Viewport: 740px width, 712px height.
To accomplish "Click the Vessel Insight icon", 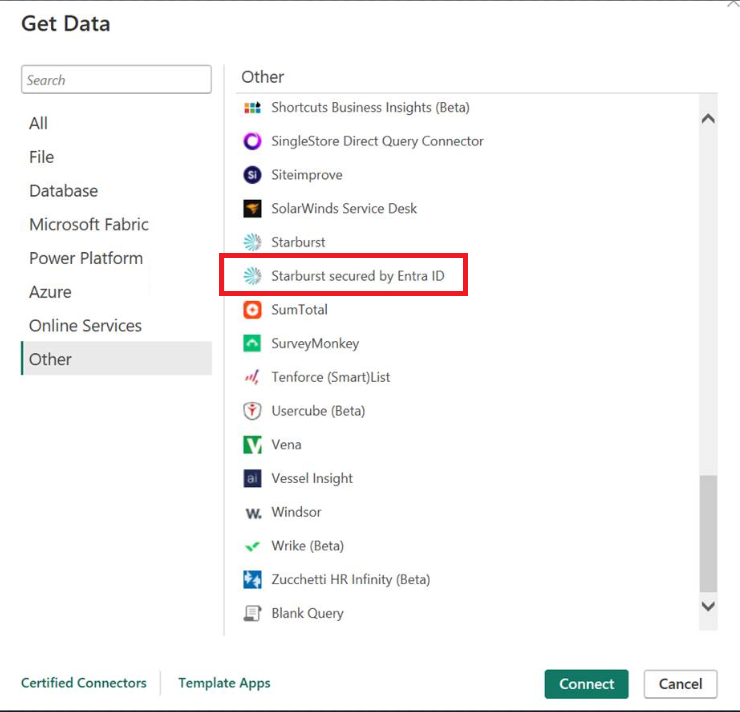I will point(252,478).
